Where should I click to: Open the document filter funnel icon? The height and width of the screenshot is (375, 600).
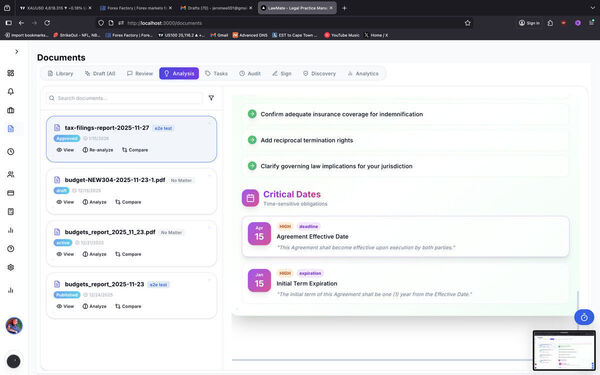[x=211, y=98]
